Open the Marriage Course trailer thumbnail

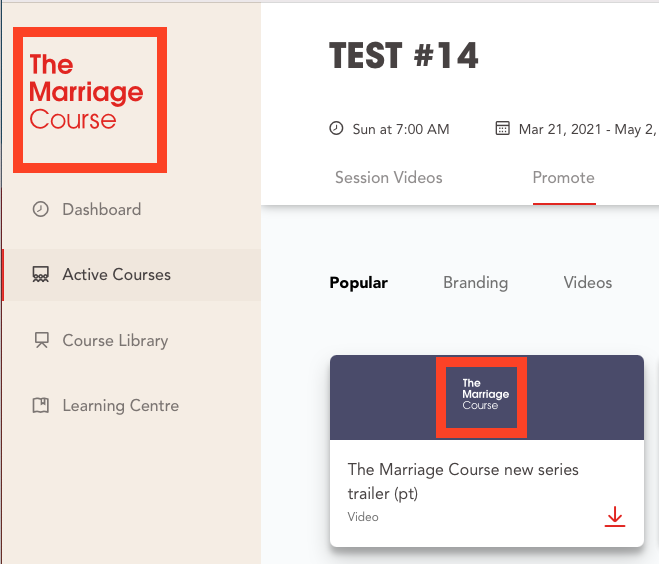(x=487, y=398)
